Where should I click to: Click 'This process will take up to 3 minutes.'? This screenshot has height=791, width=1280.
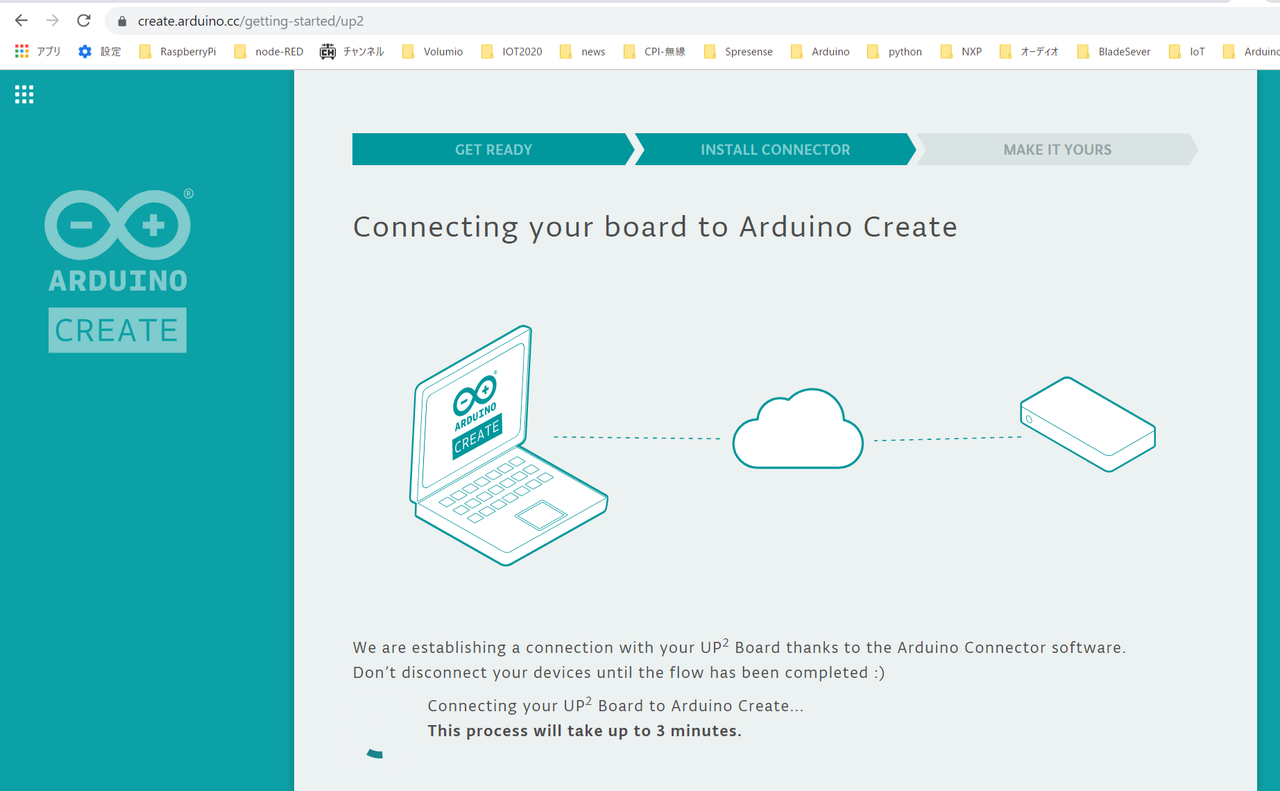(584, 730)
